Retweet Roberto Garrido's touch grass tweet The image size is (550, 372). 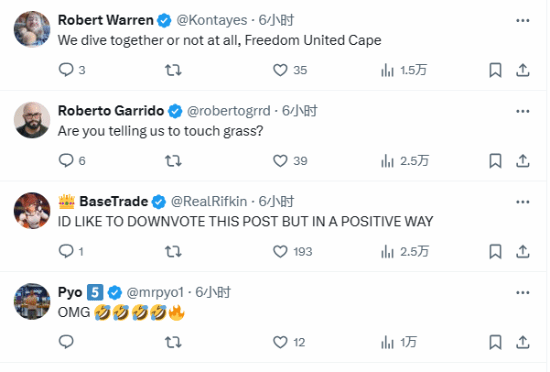173,161
